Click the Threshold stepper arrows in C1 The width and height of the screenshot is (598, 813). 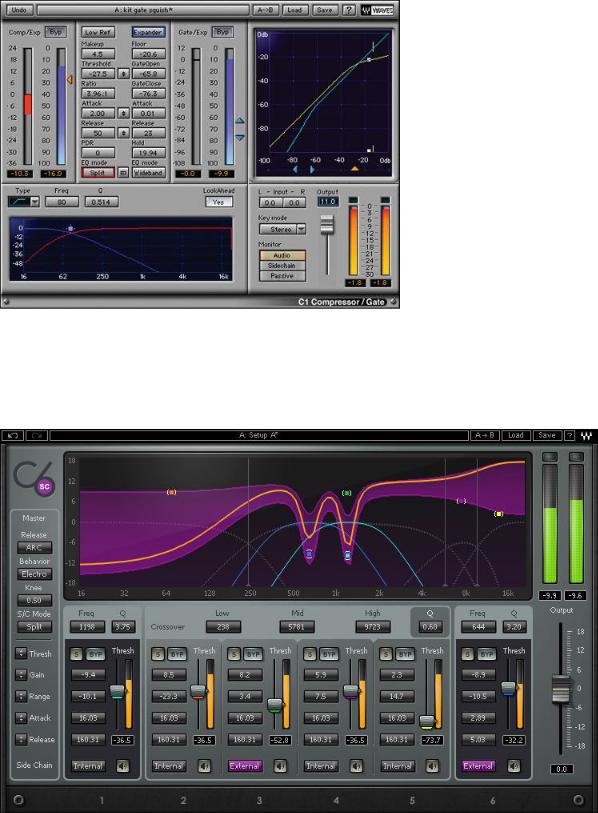point(123,74)
